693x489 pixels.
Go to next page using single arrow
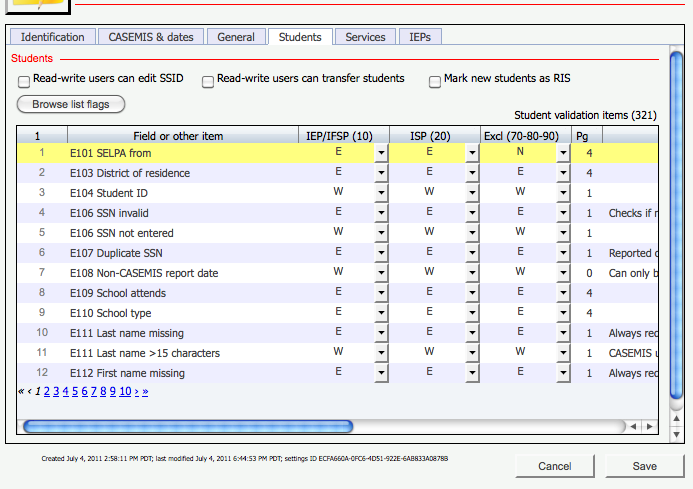(137, 392)
